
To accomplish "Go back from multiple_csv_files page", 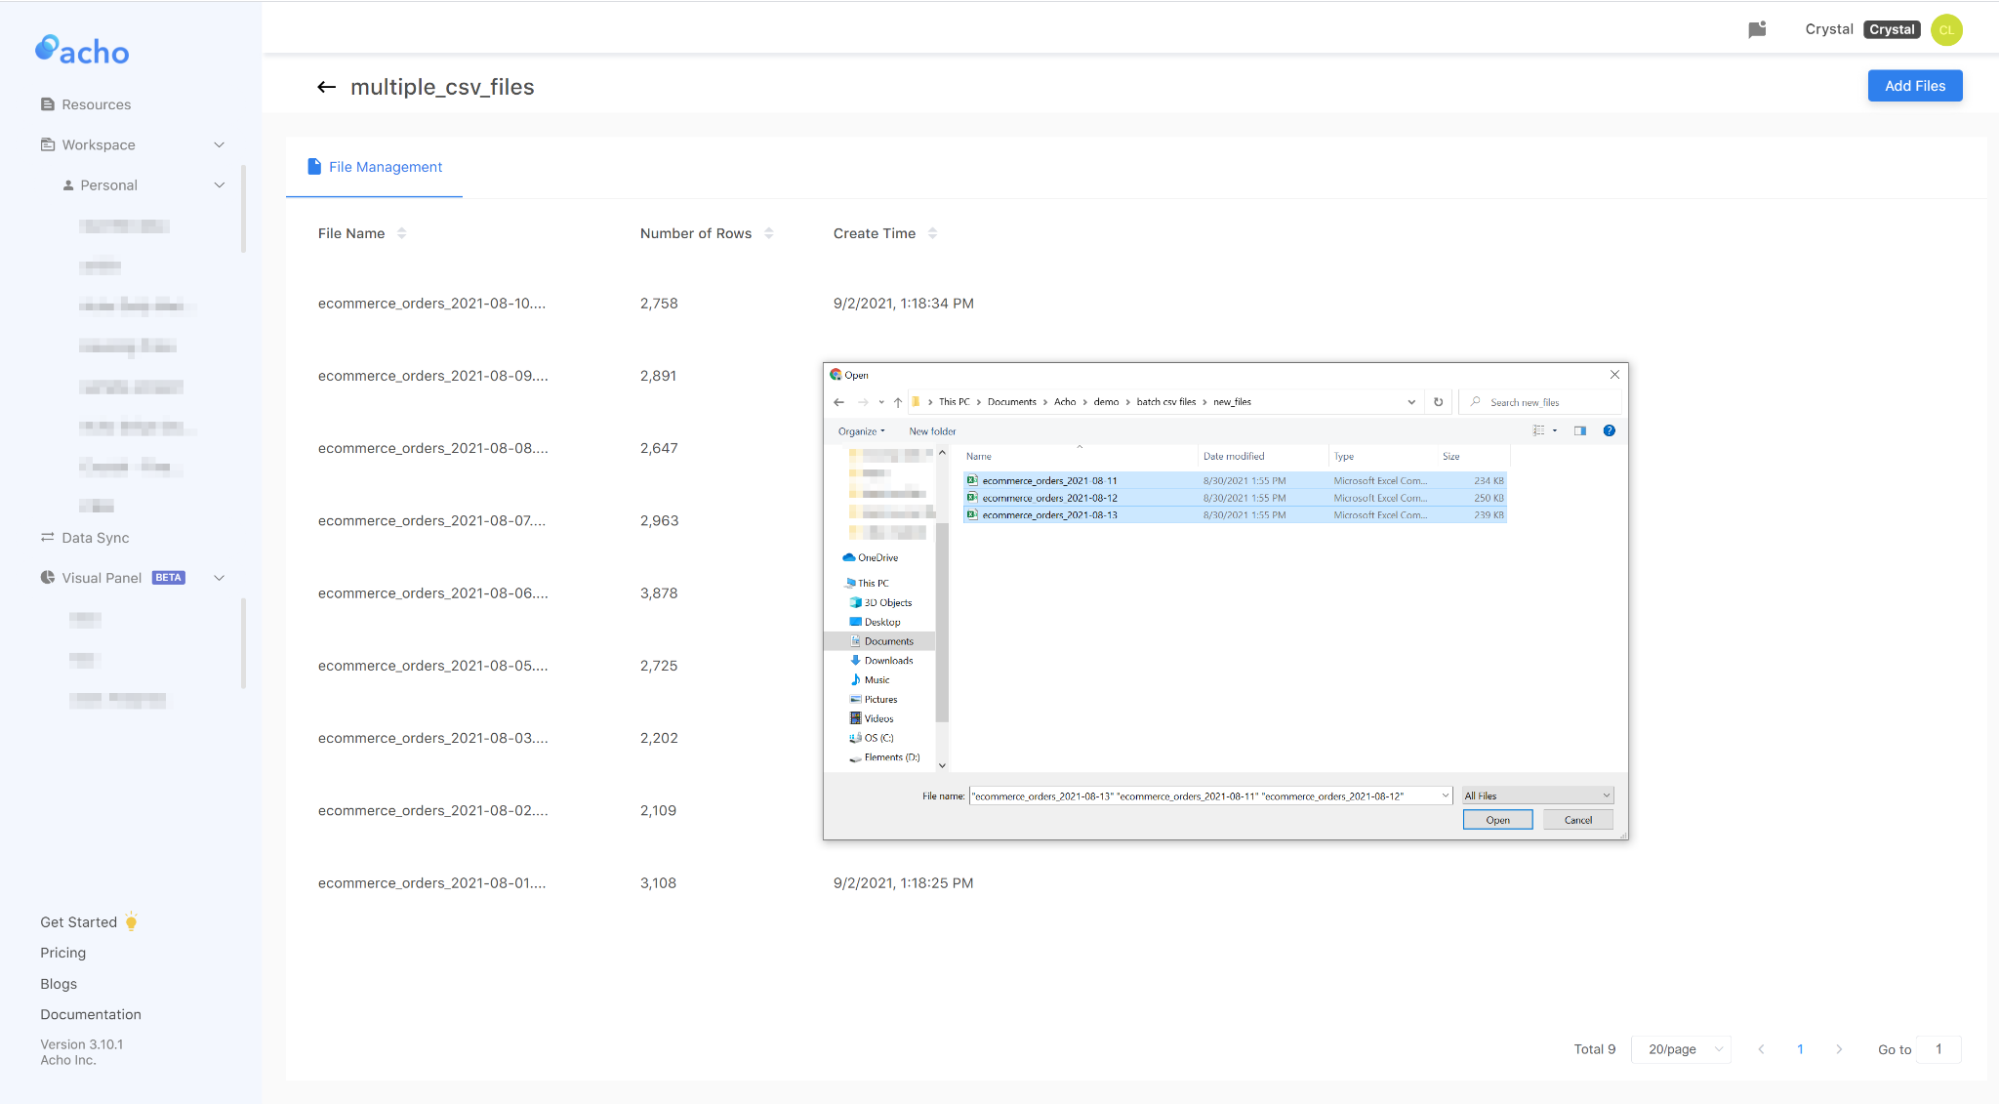I will (326, 87).
